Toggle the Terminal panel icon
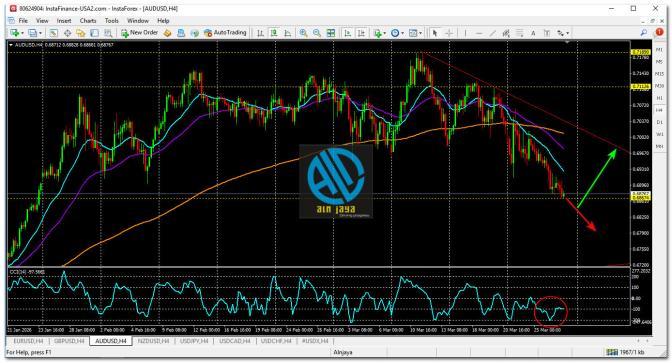Viewport: 672px width, 363px height. [x=94, y=33]
